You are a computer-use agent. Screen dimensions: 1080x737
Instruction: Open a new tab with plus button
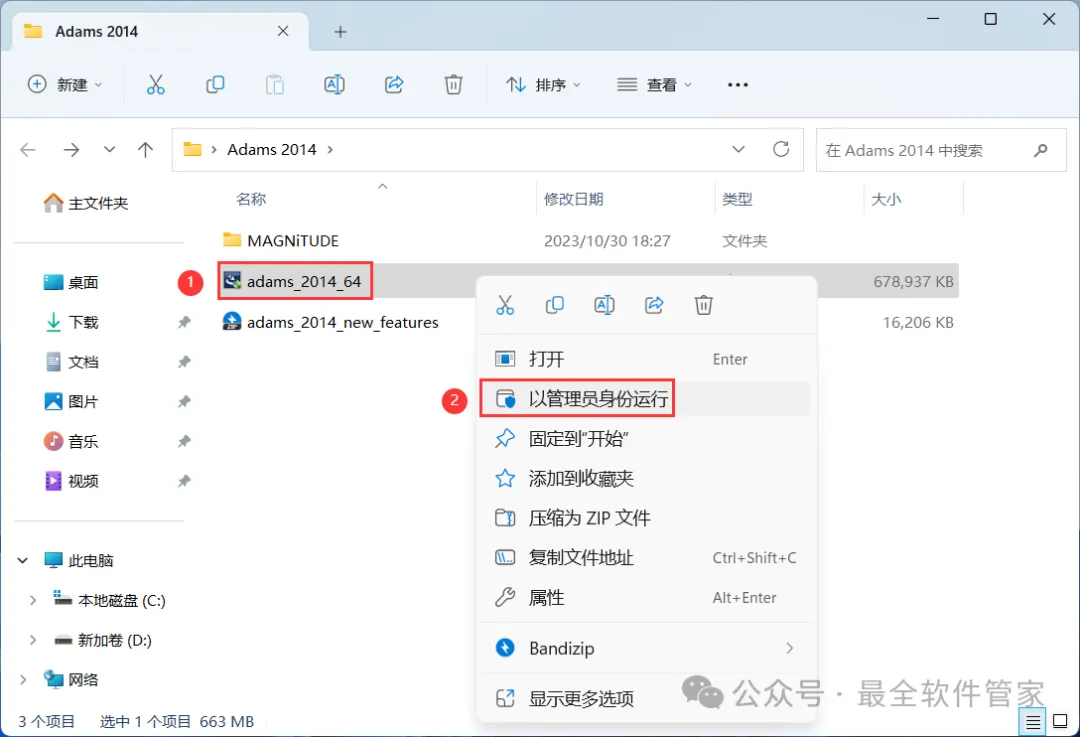(340, 32)
